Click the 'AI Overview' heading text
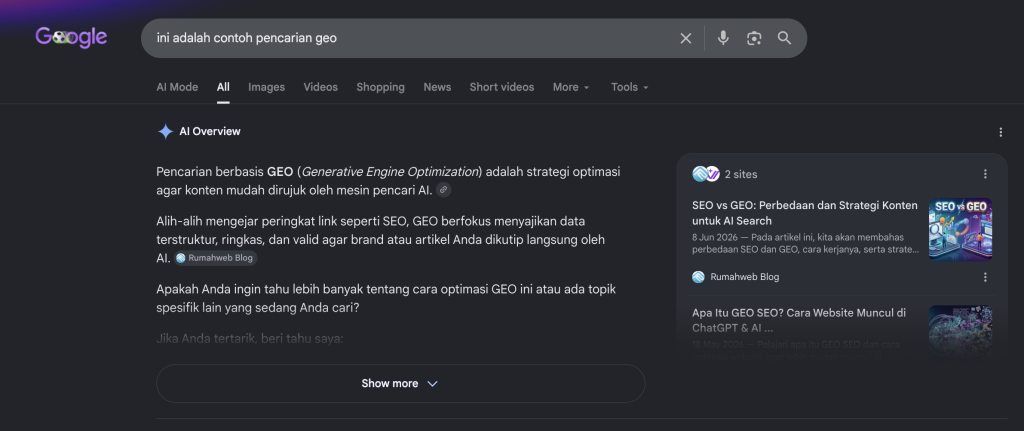Image resolution: width=1024 pixels, height=431 pixels. tap(210, 131)
